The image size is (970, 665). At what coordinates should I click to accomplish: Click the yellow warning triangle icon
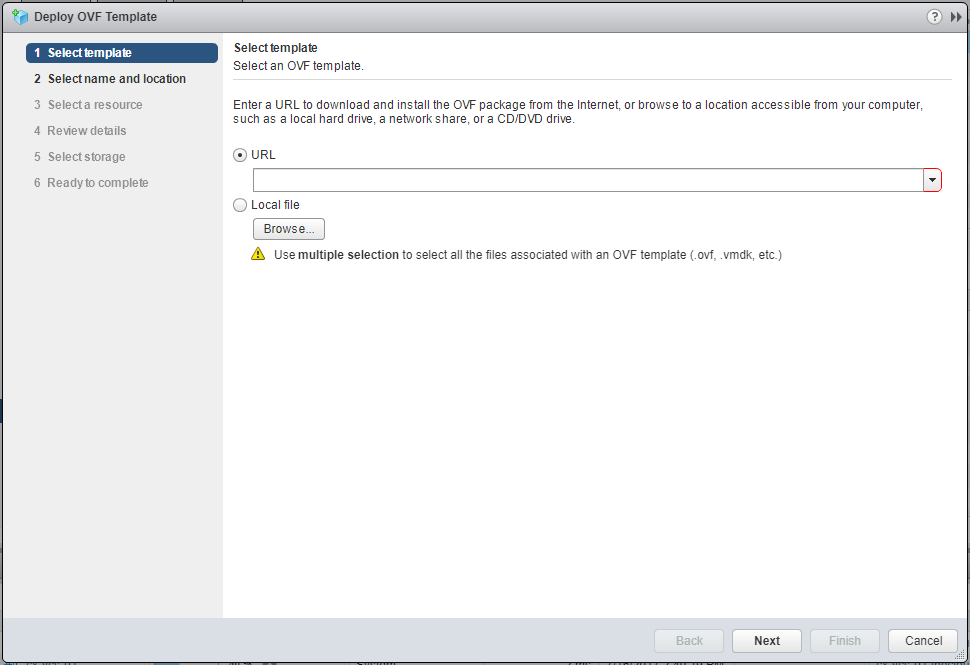pos(258,254)
